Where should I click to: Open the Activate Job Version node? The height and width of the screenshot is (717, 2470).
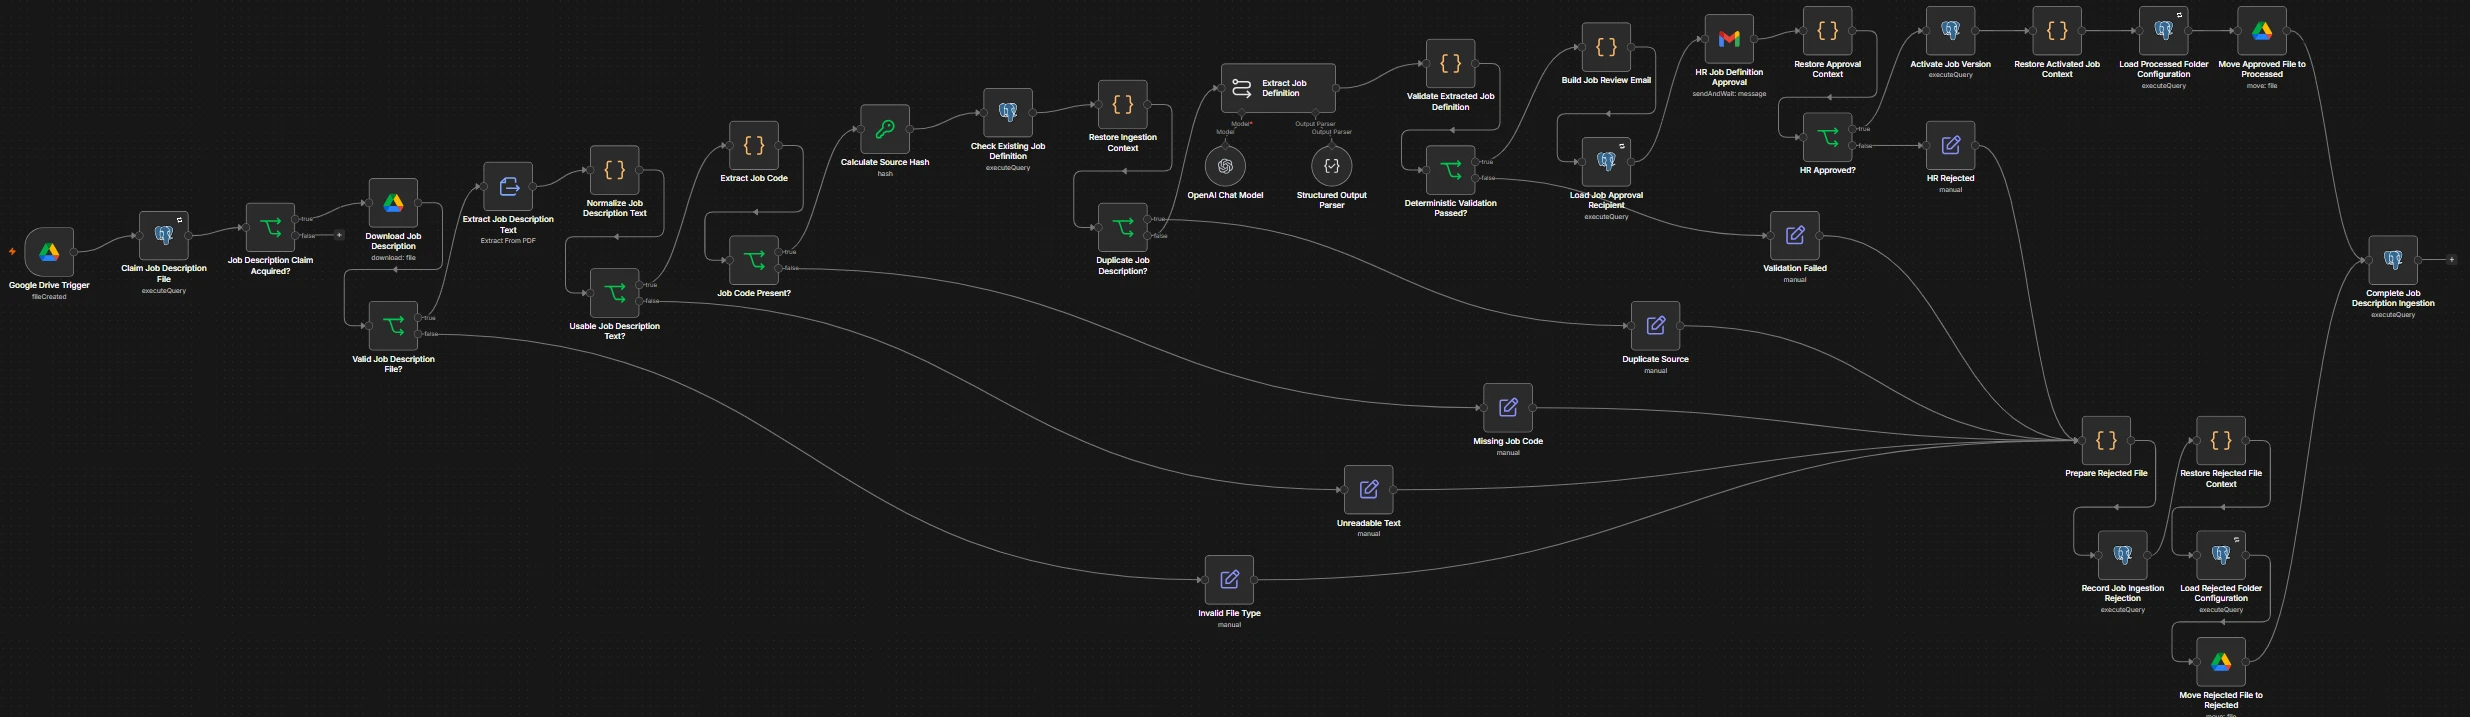click(1950, 32)
